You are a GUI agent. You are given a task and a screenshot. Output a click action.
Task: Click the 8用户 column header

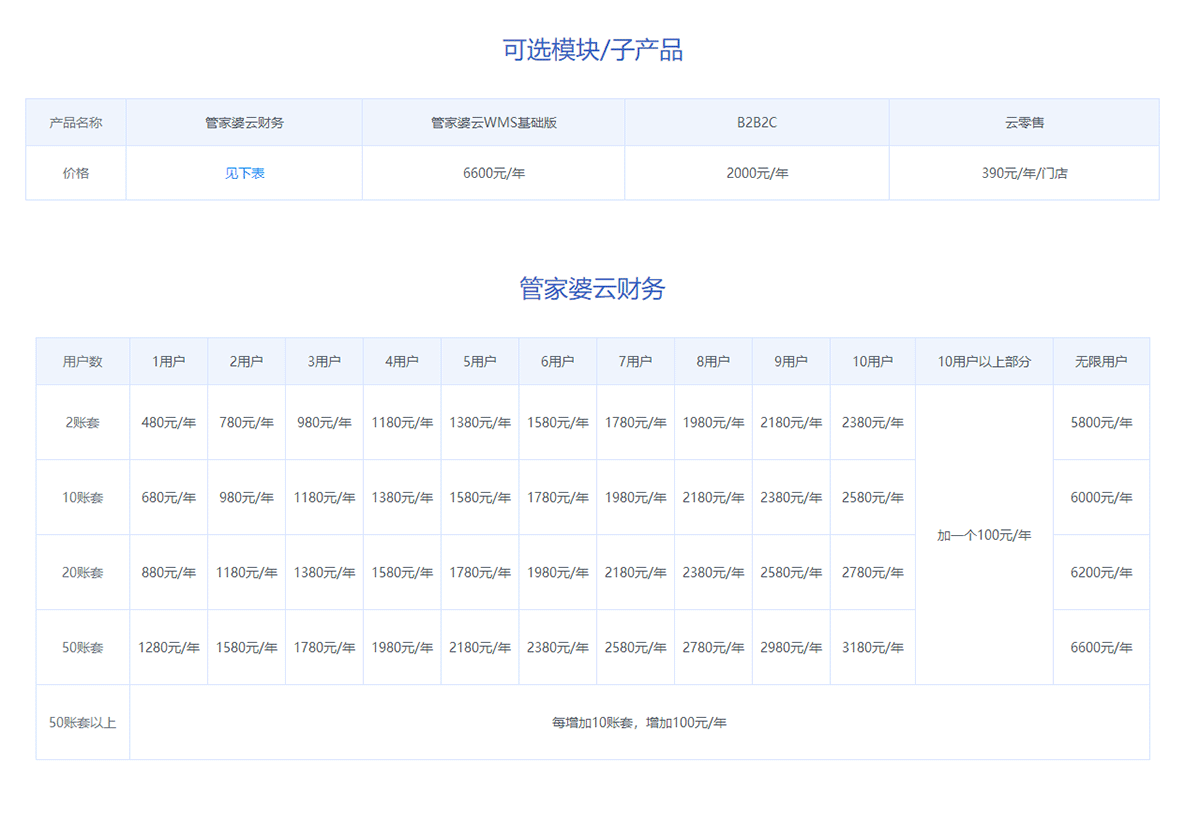713,362
